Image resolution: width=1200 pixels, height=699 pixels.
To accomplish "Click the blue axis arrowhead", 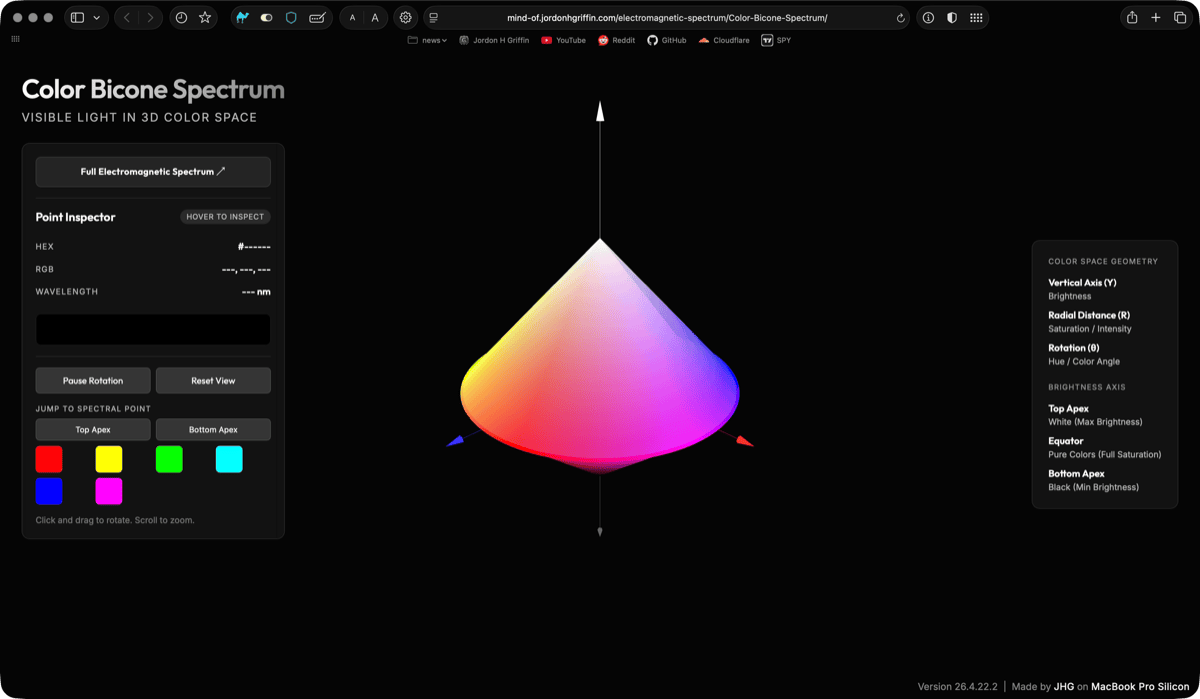I will click(x=455, y=441).
